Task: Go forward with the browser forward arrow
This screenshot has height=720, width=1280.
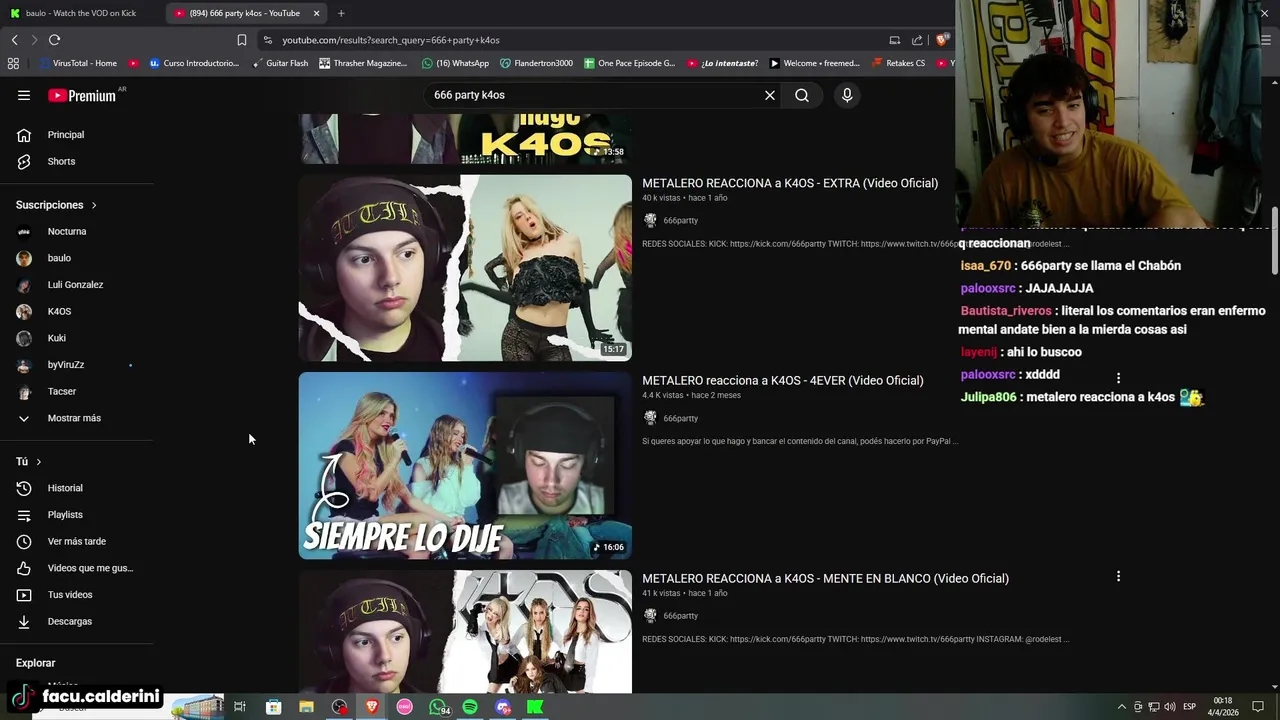Action: coord(34,40)
